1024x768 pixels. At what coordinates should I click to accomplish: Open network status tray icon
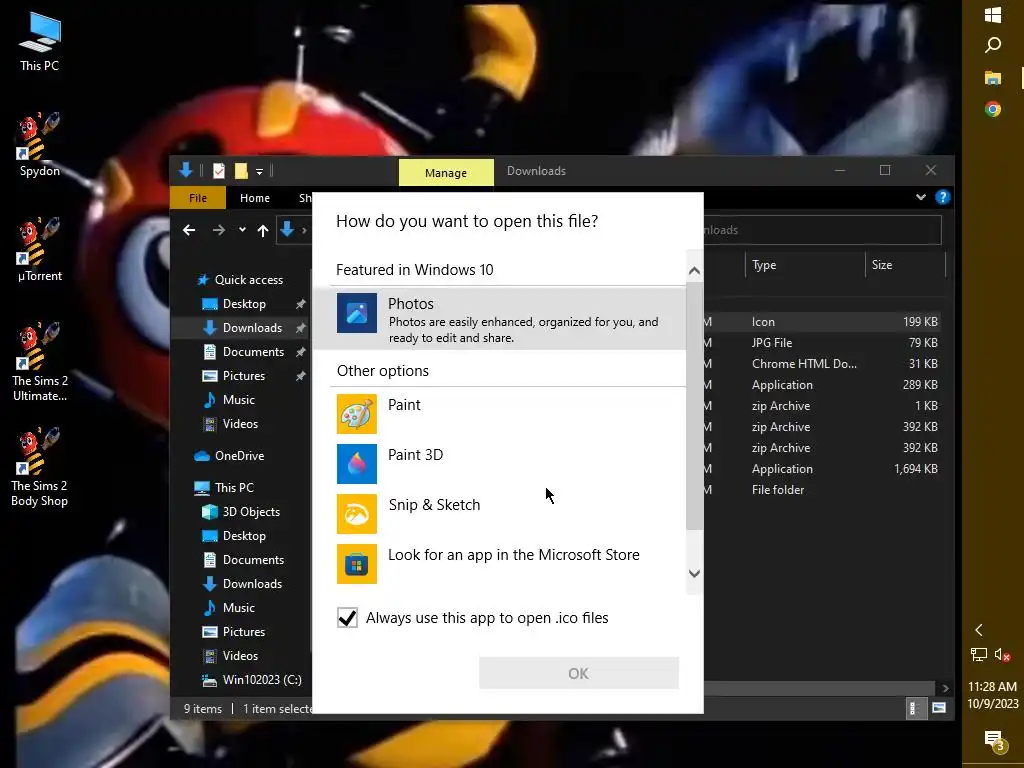point(978,654)
